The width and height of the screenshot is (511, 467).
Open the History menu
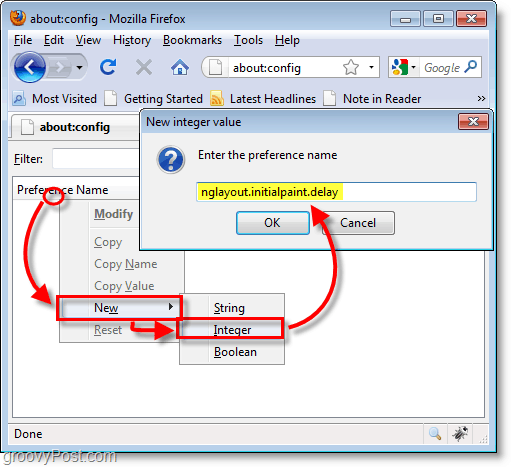coord(132,40)
